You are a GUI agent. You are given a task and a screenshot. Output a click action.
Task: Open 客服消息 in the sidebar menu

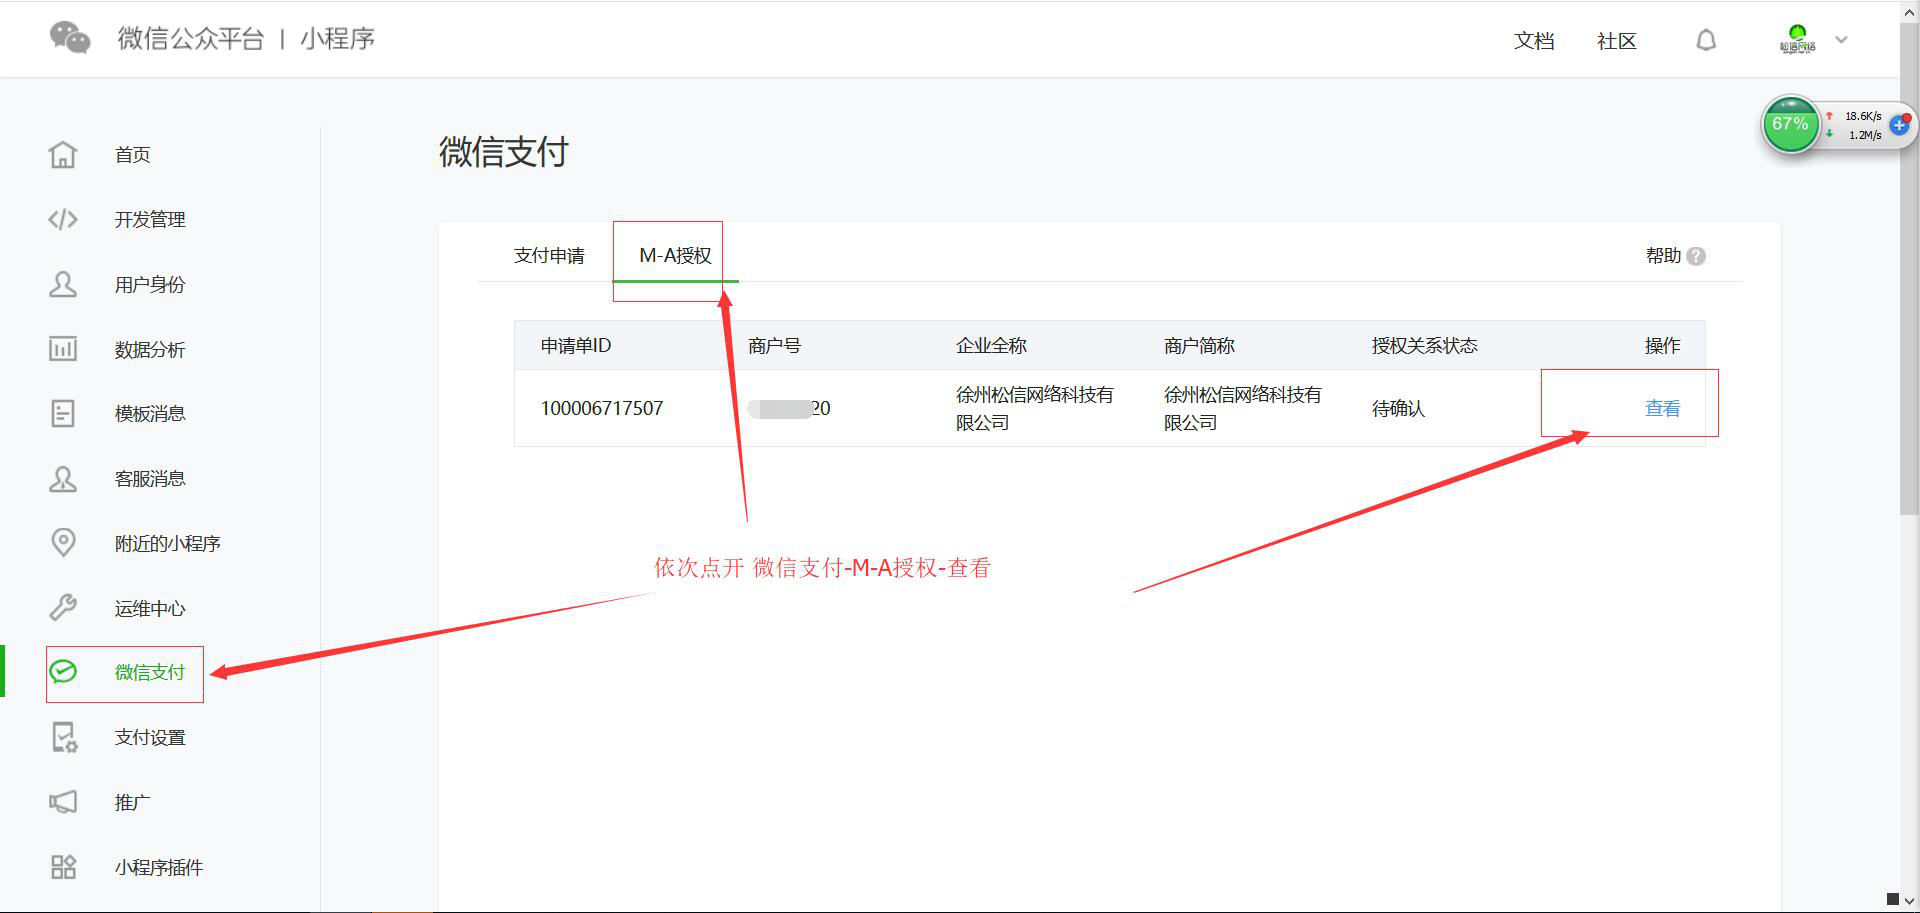[150, 478]
